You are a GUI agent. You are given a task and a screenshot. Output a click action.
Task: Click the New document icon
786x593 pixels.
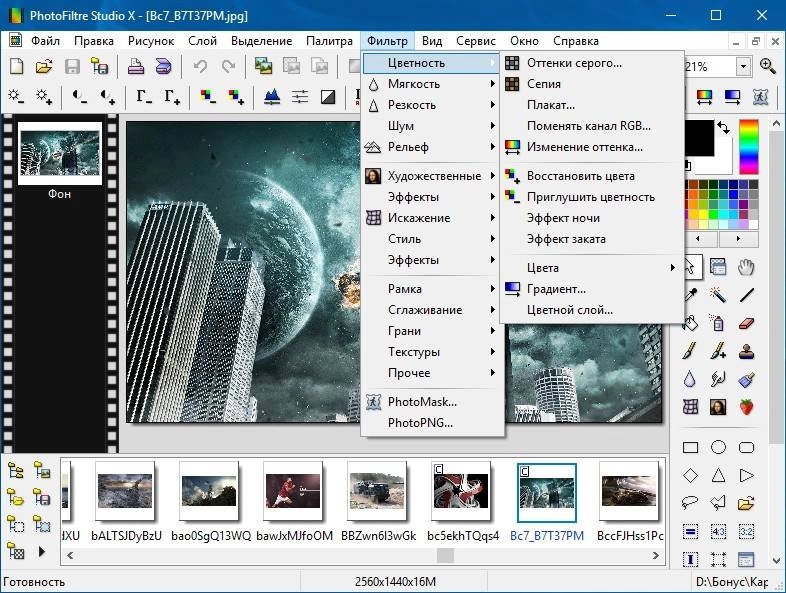(x=17, y=66)
